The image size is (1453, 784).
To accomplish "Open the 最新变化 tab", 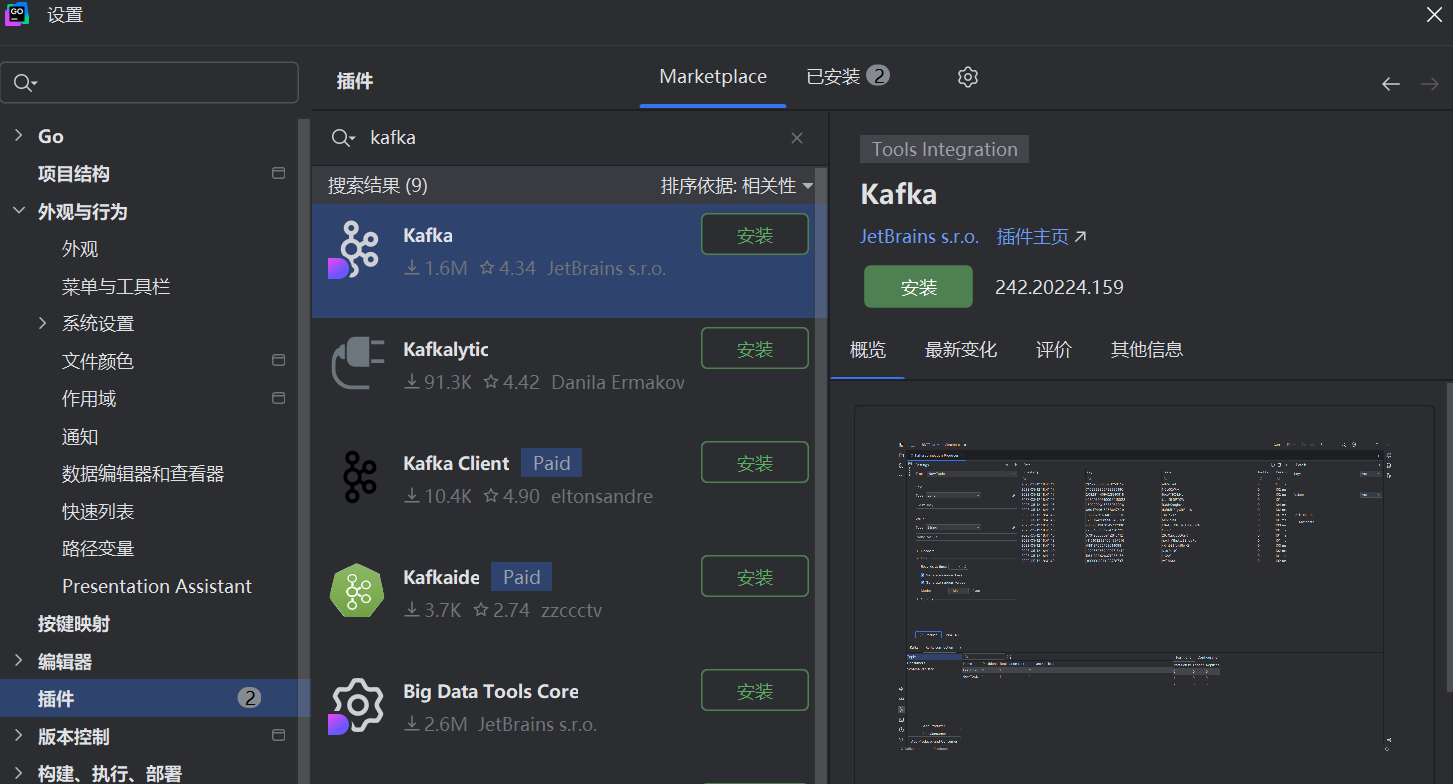I will 961,349.
